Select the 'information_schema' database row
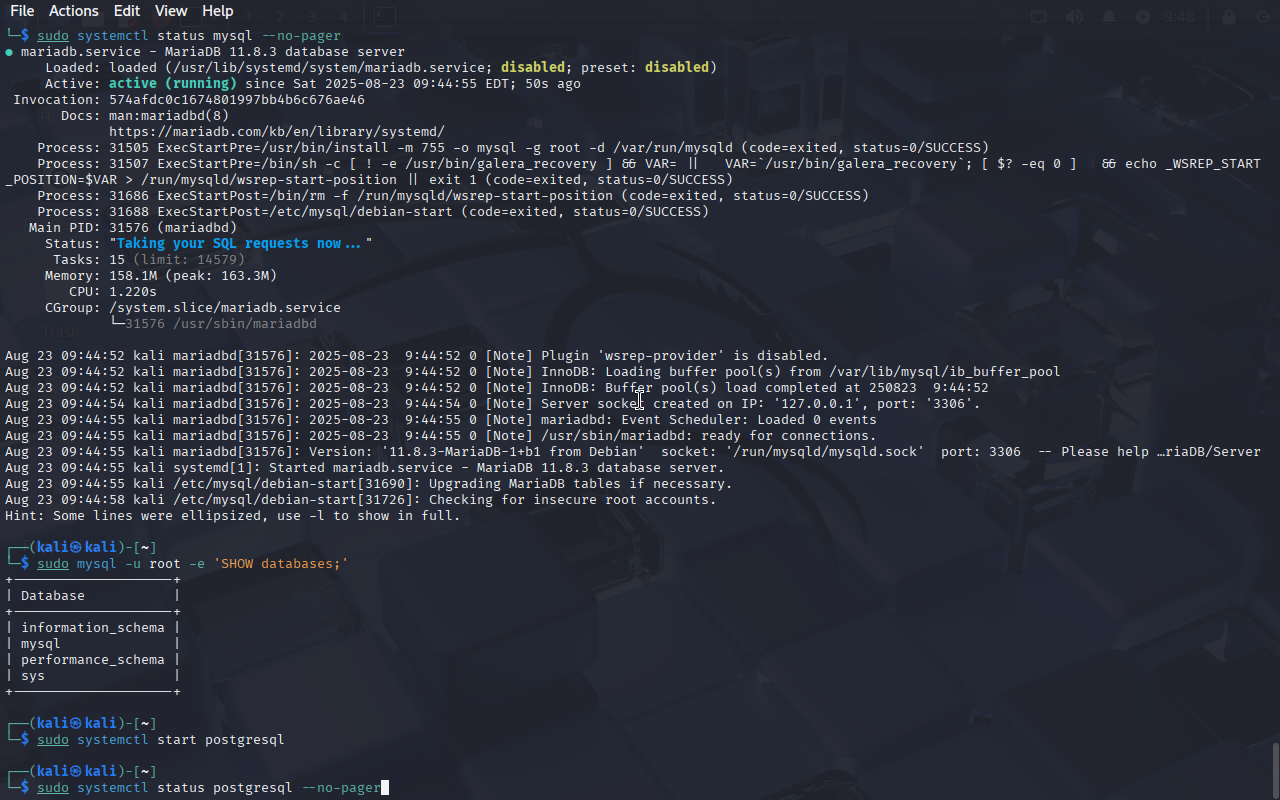 pyautogui.click(x=93, y=628)
